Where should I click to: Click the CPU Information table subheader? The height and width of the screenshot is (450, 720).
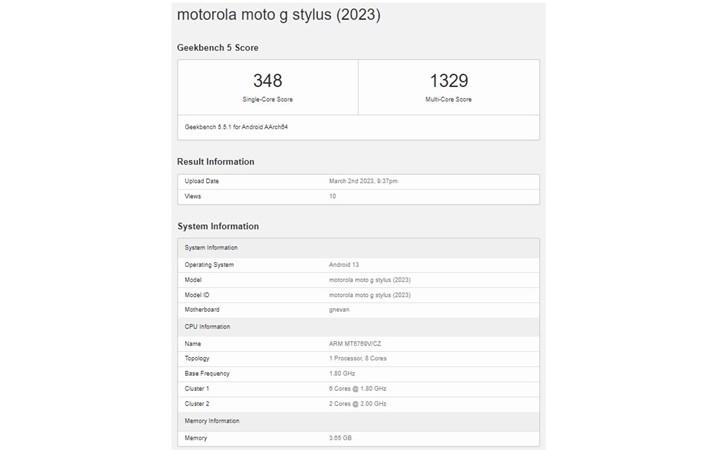(207, 326)
